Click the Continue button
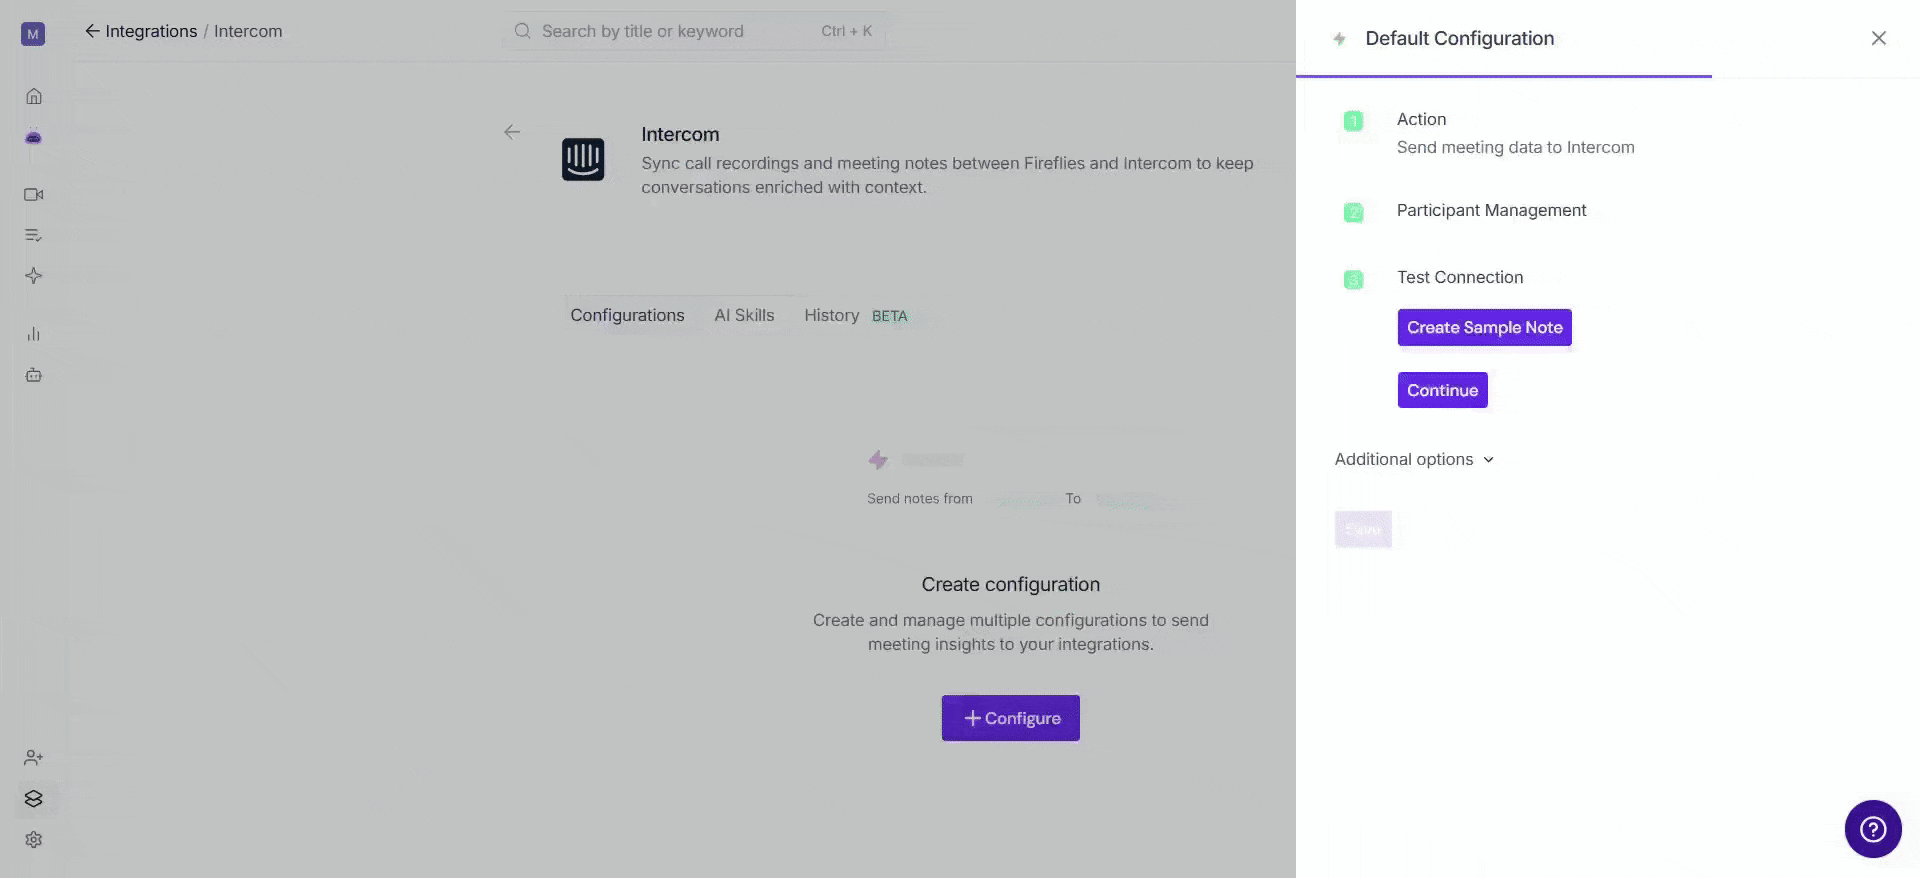Image resolution: width=1920 pixels, height=878 pixels. tap(1443, 390)
